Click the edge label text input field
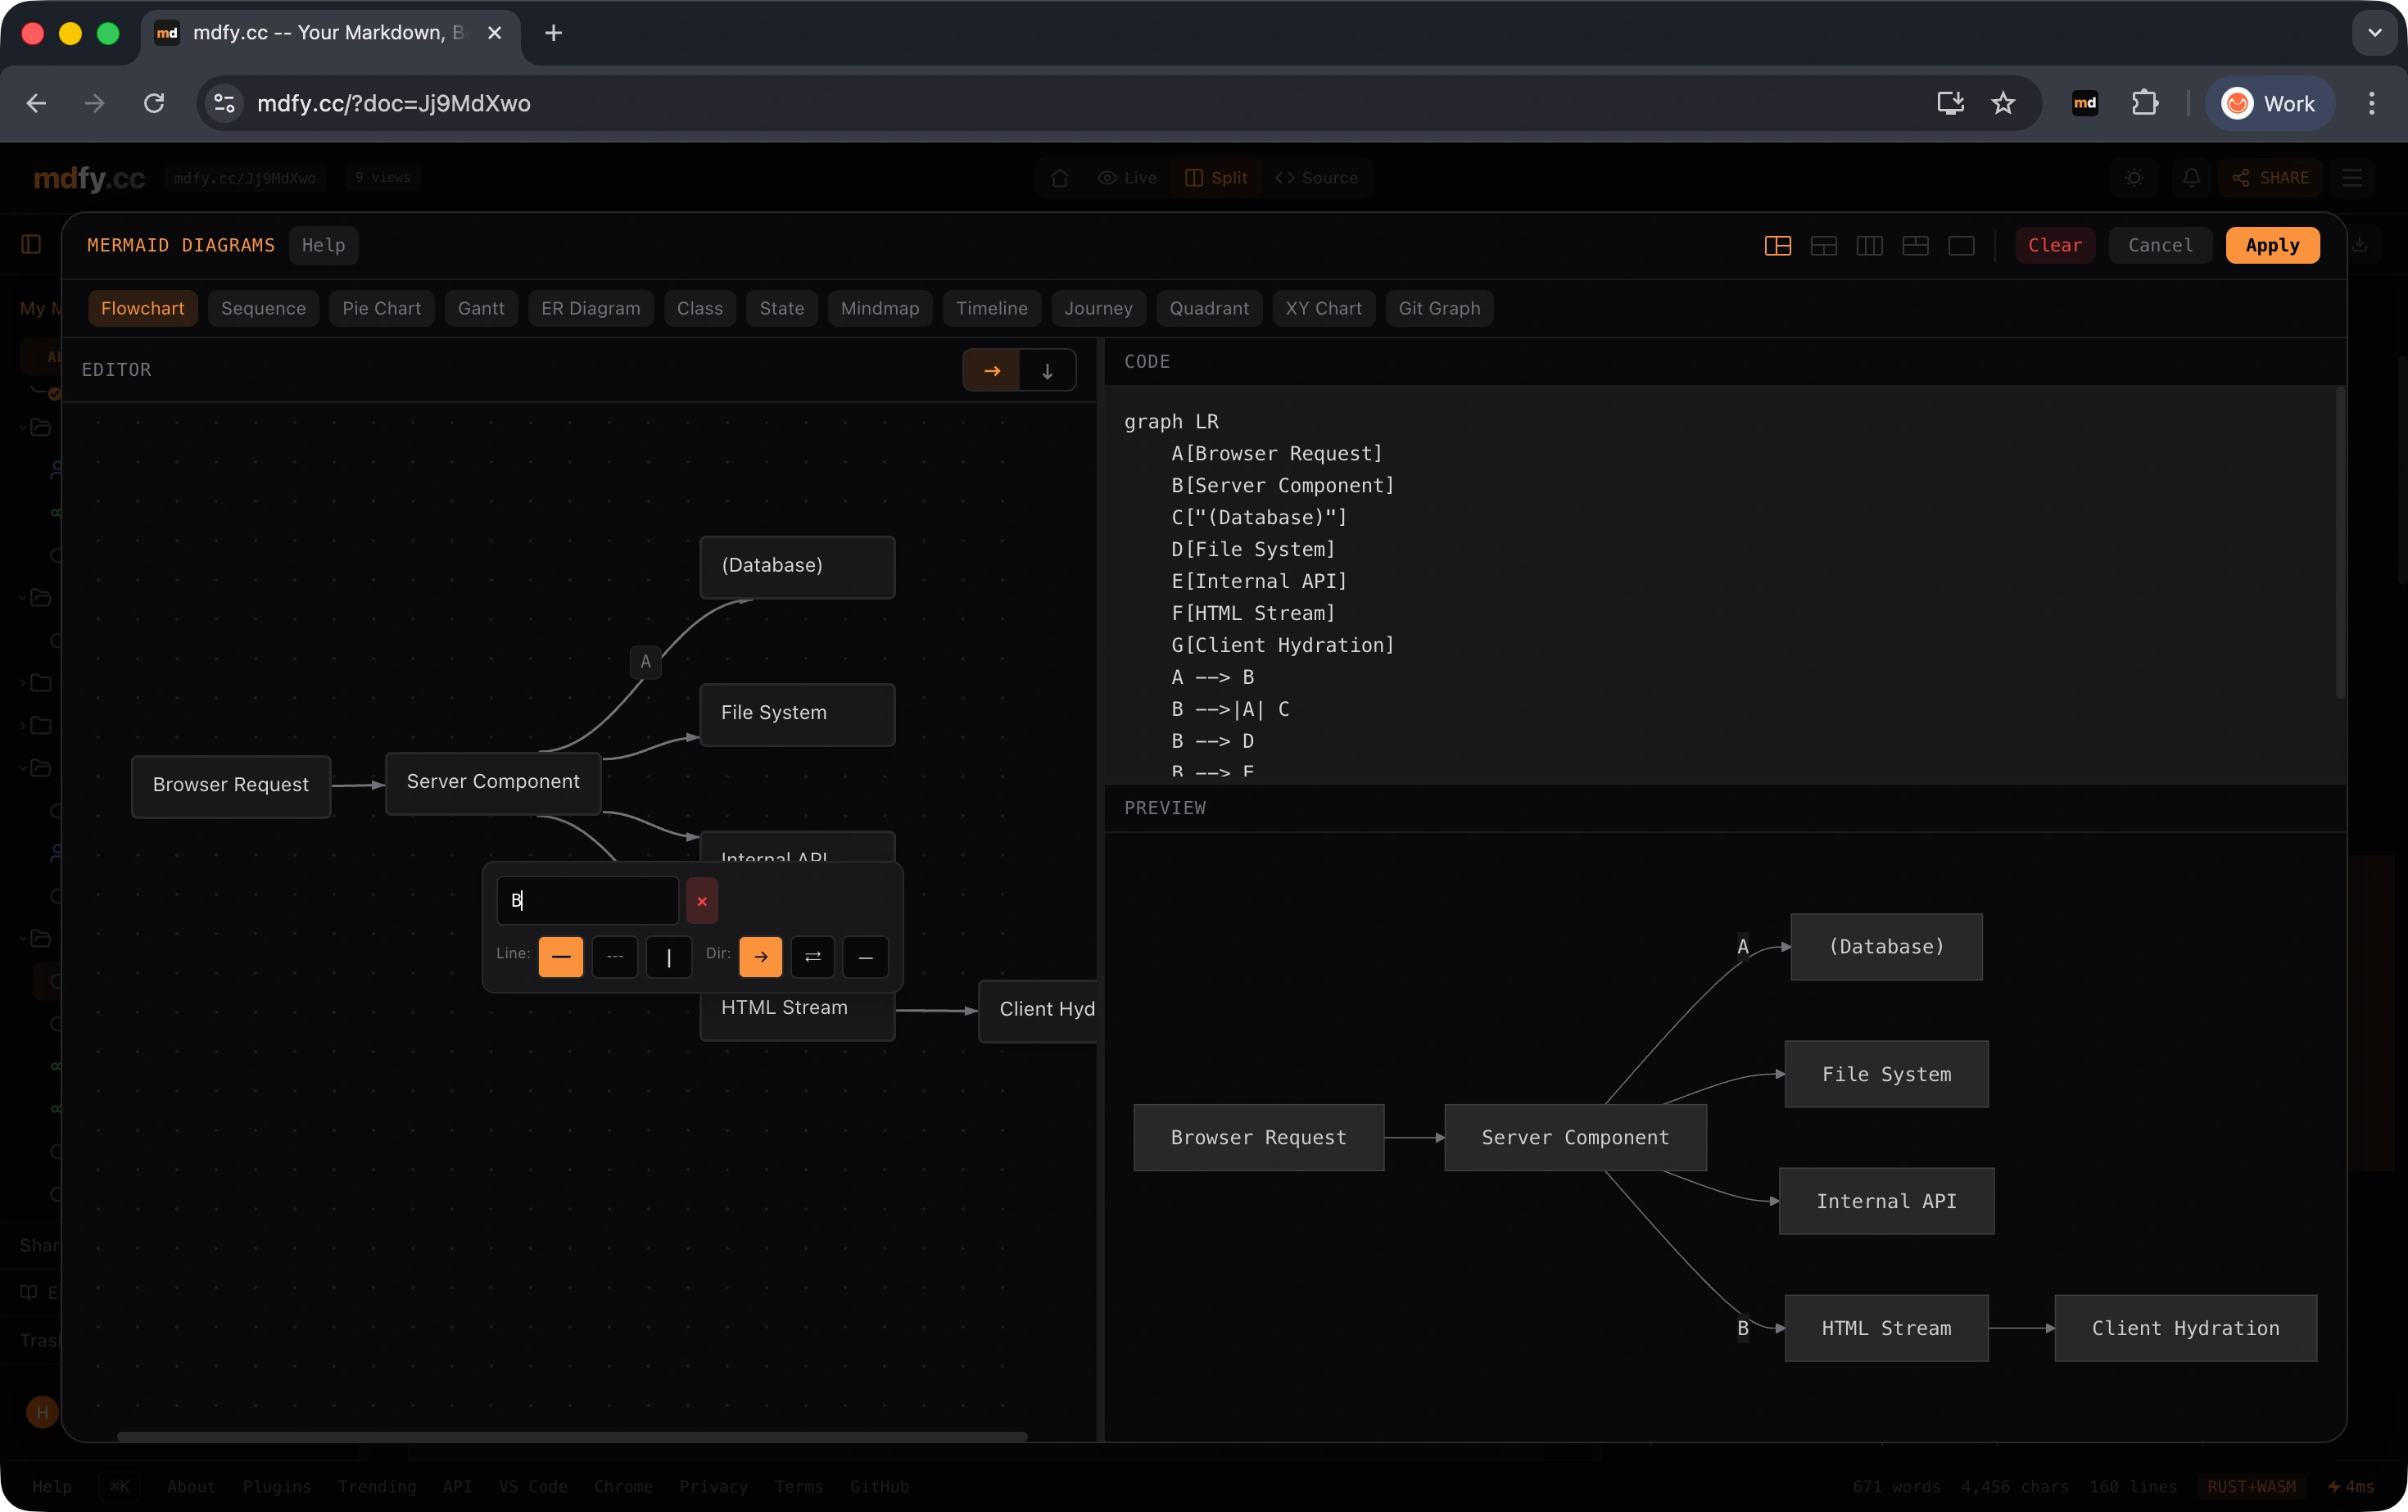The width and height of the screenshot is (2408, 1512). pyautogui.click(x=587, y=901)
